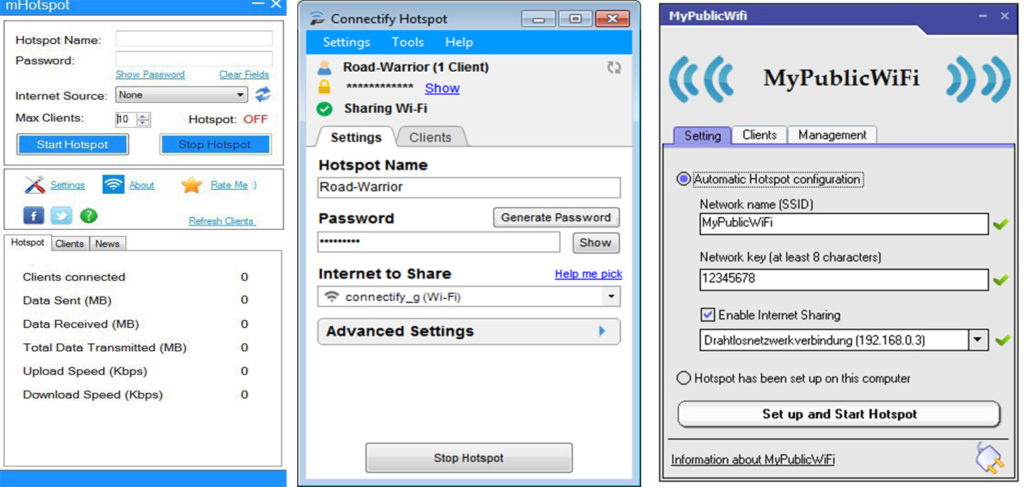Switch to Connectify Clients tab
This screenshot has width=1024, height=487.
tap(430, 137)
